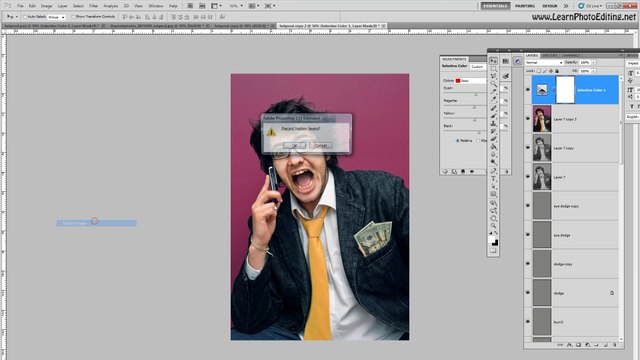
Task: Click the Adjustments panel eye visibility icon
Action: (472, 171)
